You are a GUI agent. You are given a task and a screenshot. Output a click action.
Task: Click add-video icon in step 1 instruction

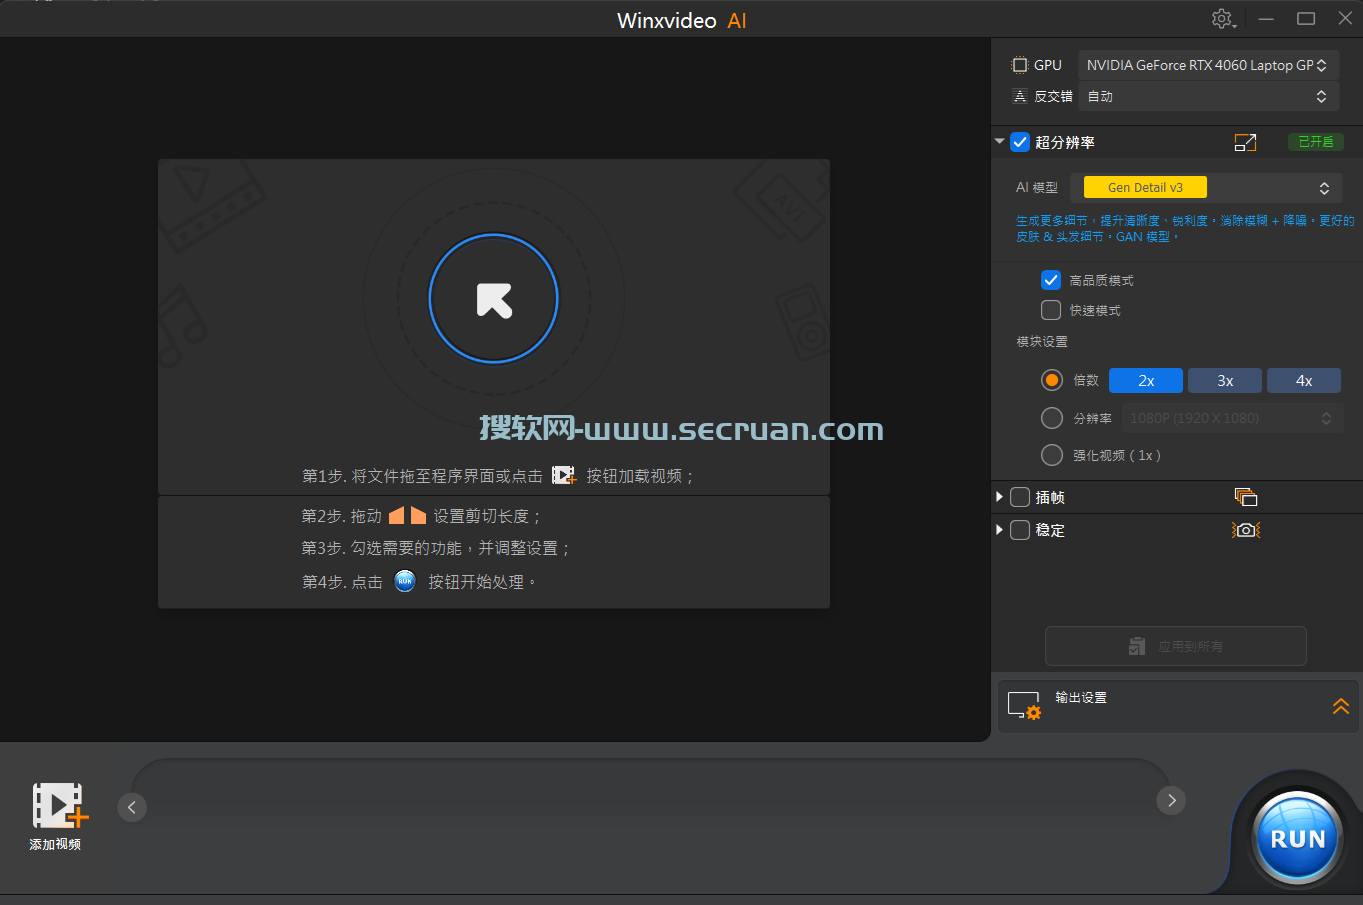click(564, 475)
